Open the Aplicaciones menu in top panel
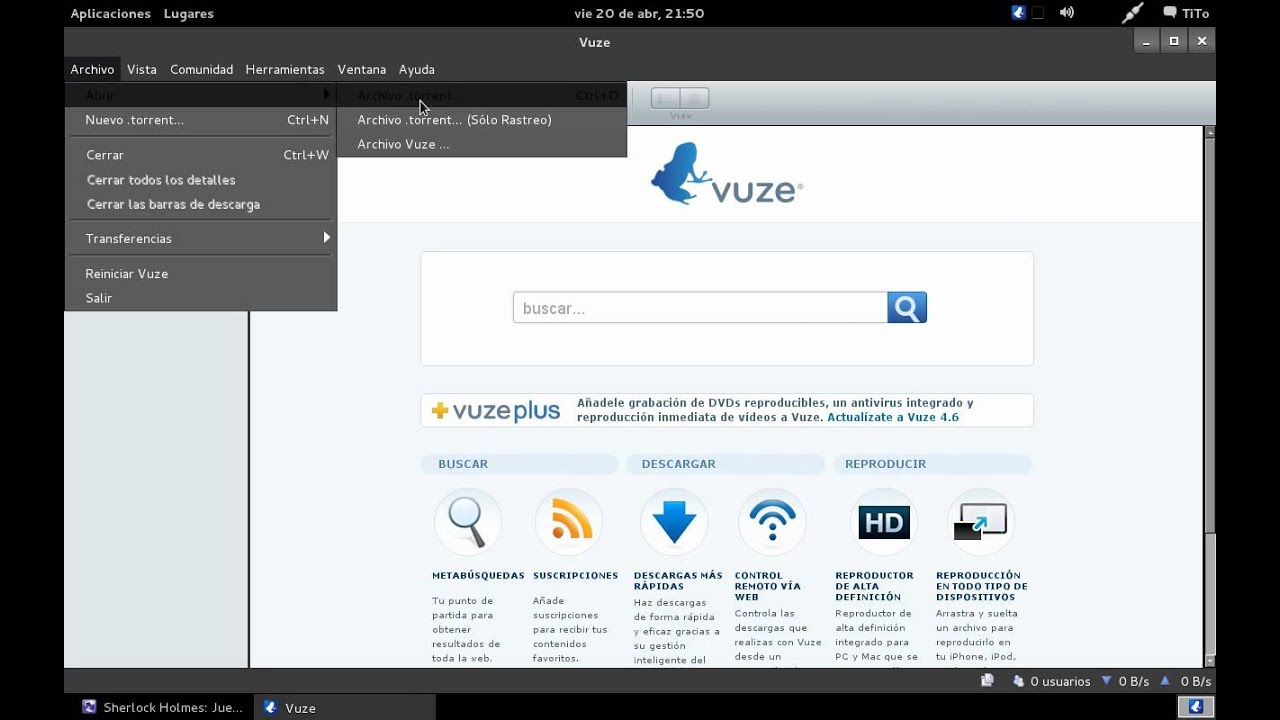 110,13
